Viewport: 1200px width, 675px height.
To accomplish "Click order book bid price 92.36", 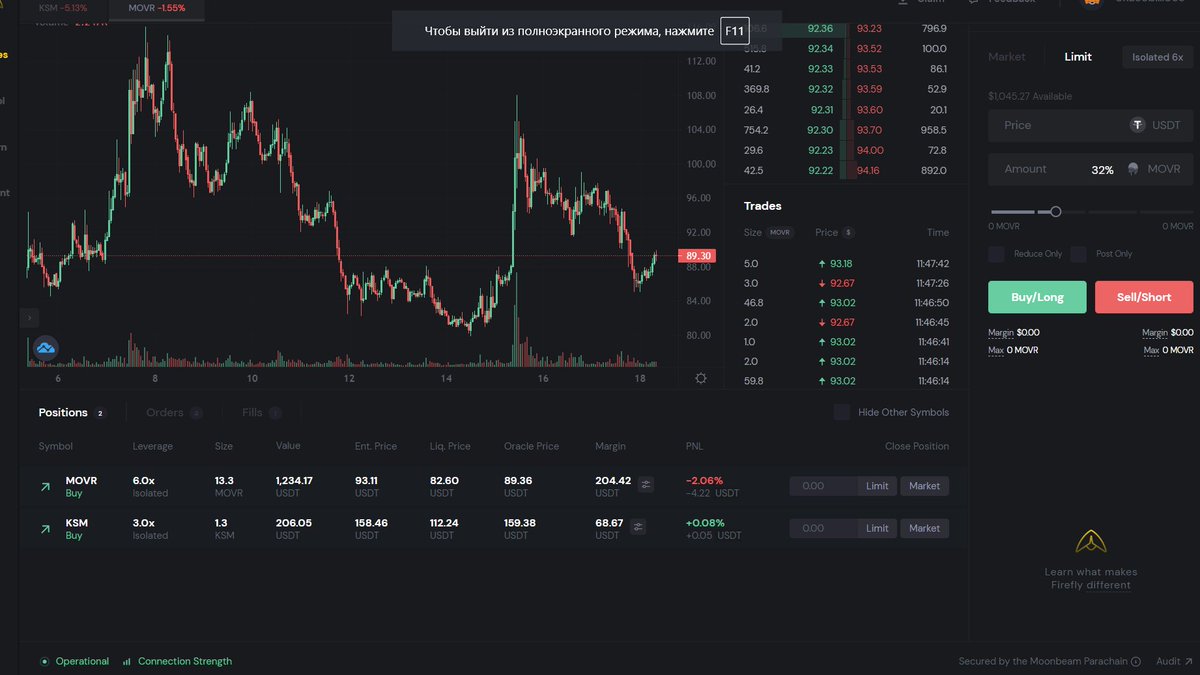I will (x=820, y=29).
